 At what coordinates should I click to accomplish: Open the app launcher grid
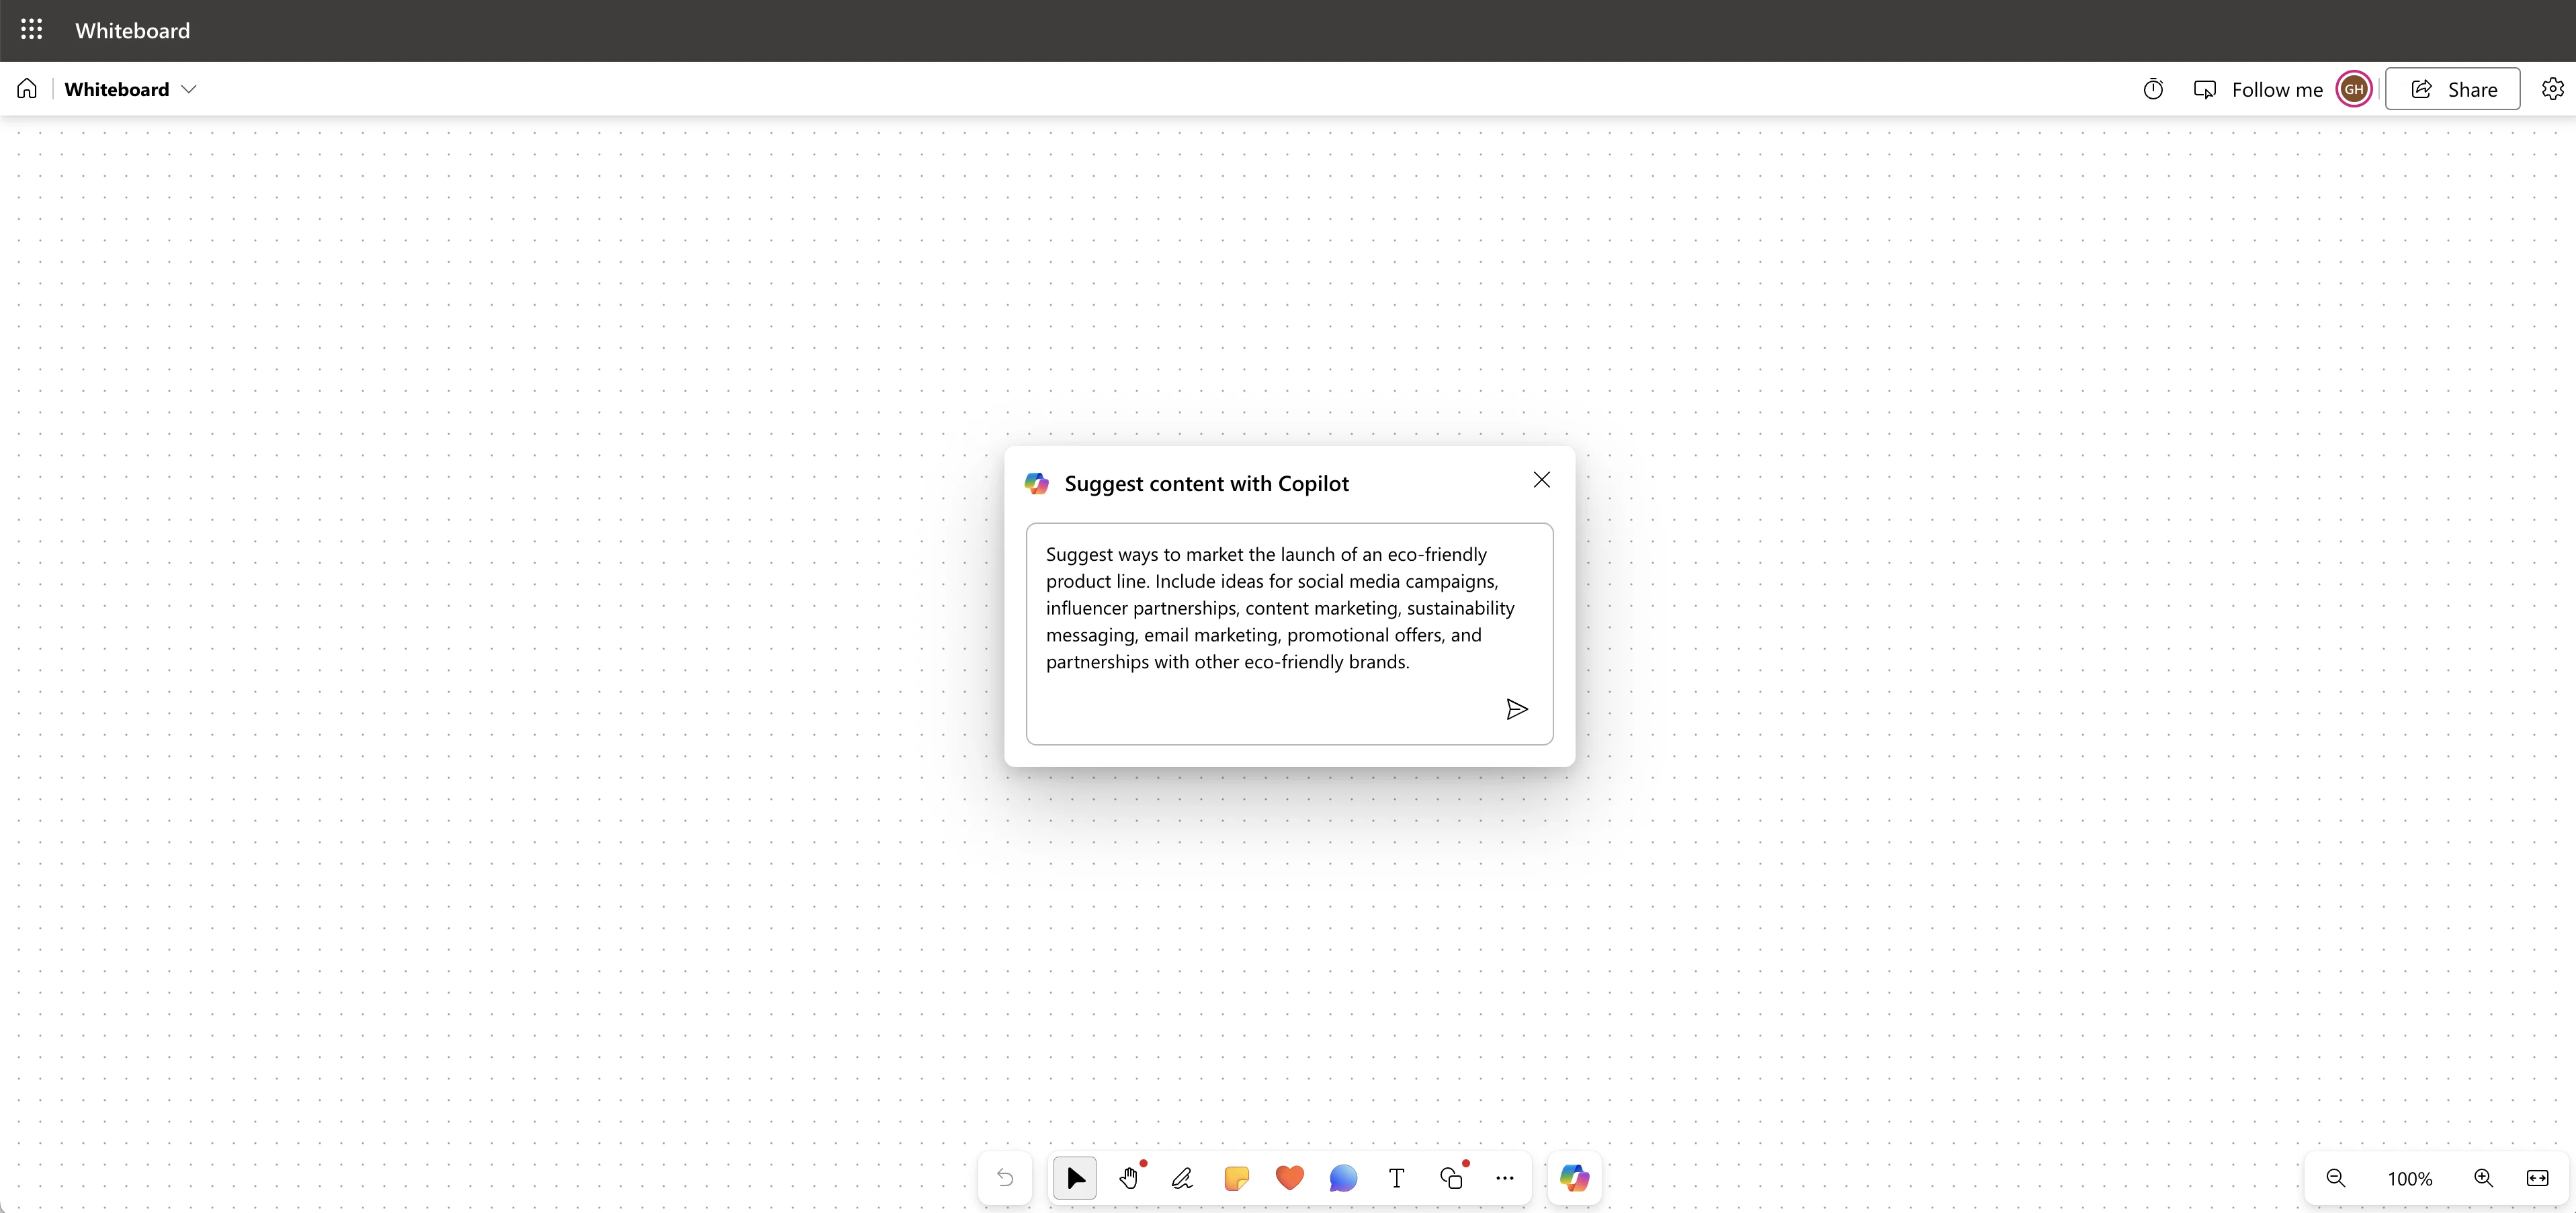pos(31,30)
